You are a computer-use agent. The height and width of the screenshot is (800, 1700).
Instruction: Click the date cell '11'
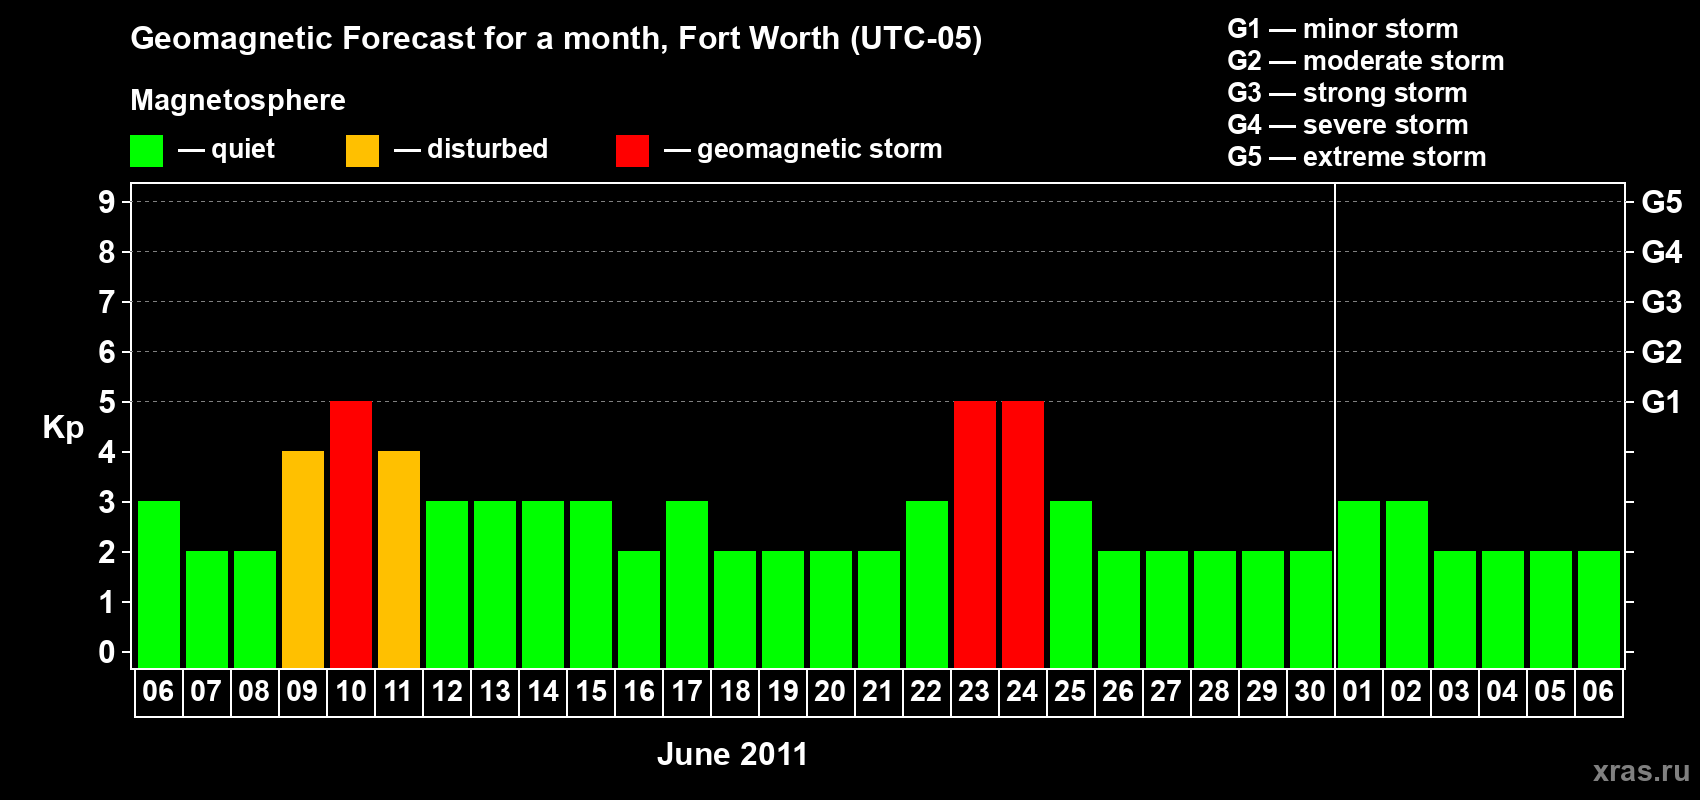398,692
